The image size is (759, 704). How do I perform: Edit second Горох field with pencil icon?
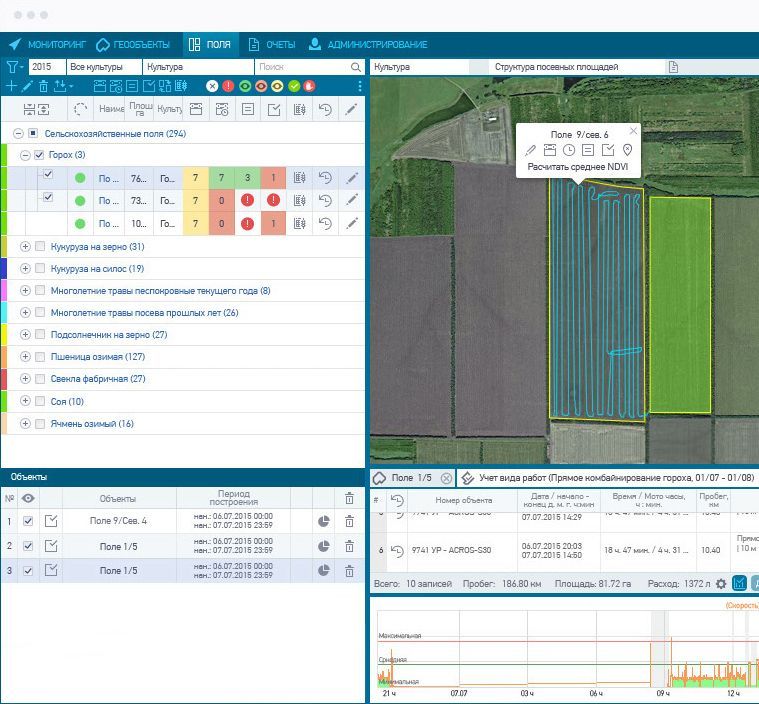(352, 201)
